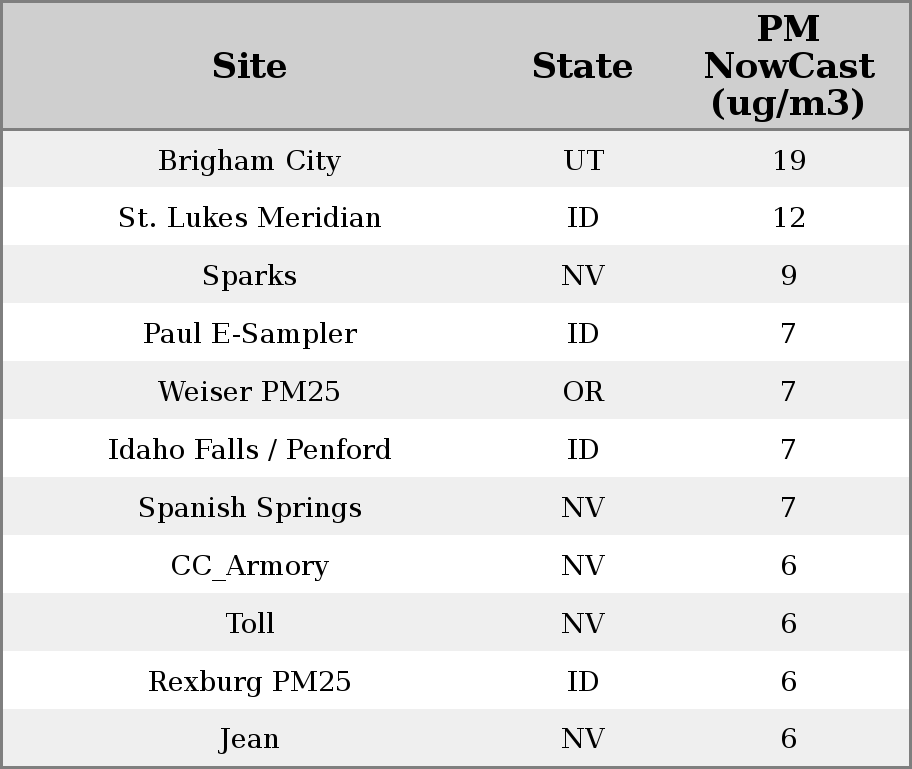Click the Spanish Springs site name
Image resolution: width=912 pixels, height=769 pixels.
pyautogui.click(x=249, y=508)
